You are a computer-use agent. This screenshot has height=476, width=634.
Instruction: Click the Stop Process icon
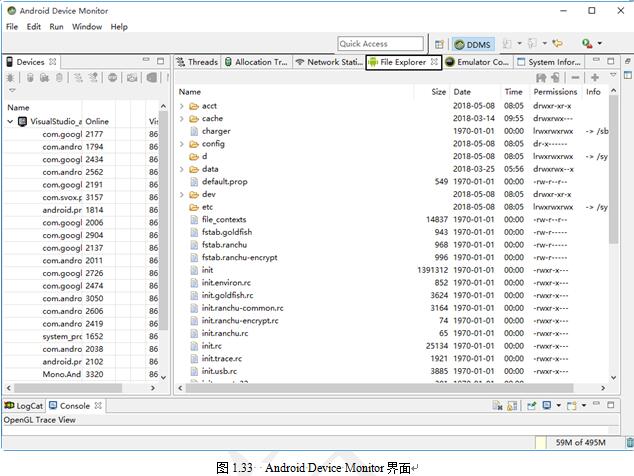coord(112,78)
